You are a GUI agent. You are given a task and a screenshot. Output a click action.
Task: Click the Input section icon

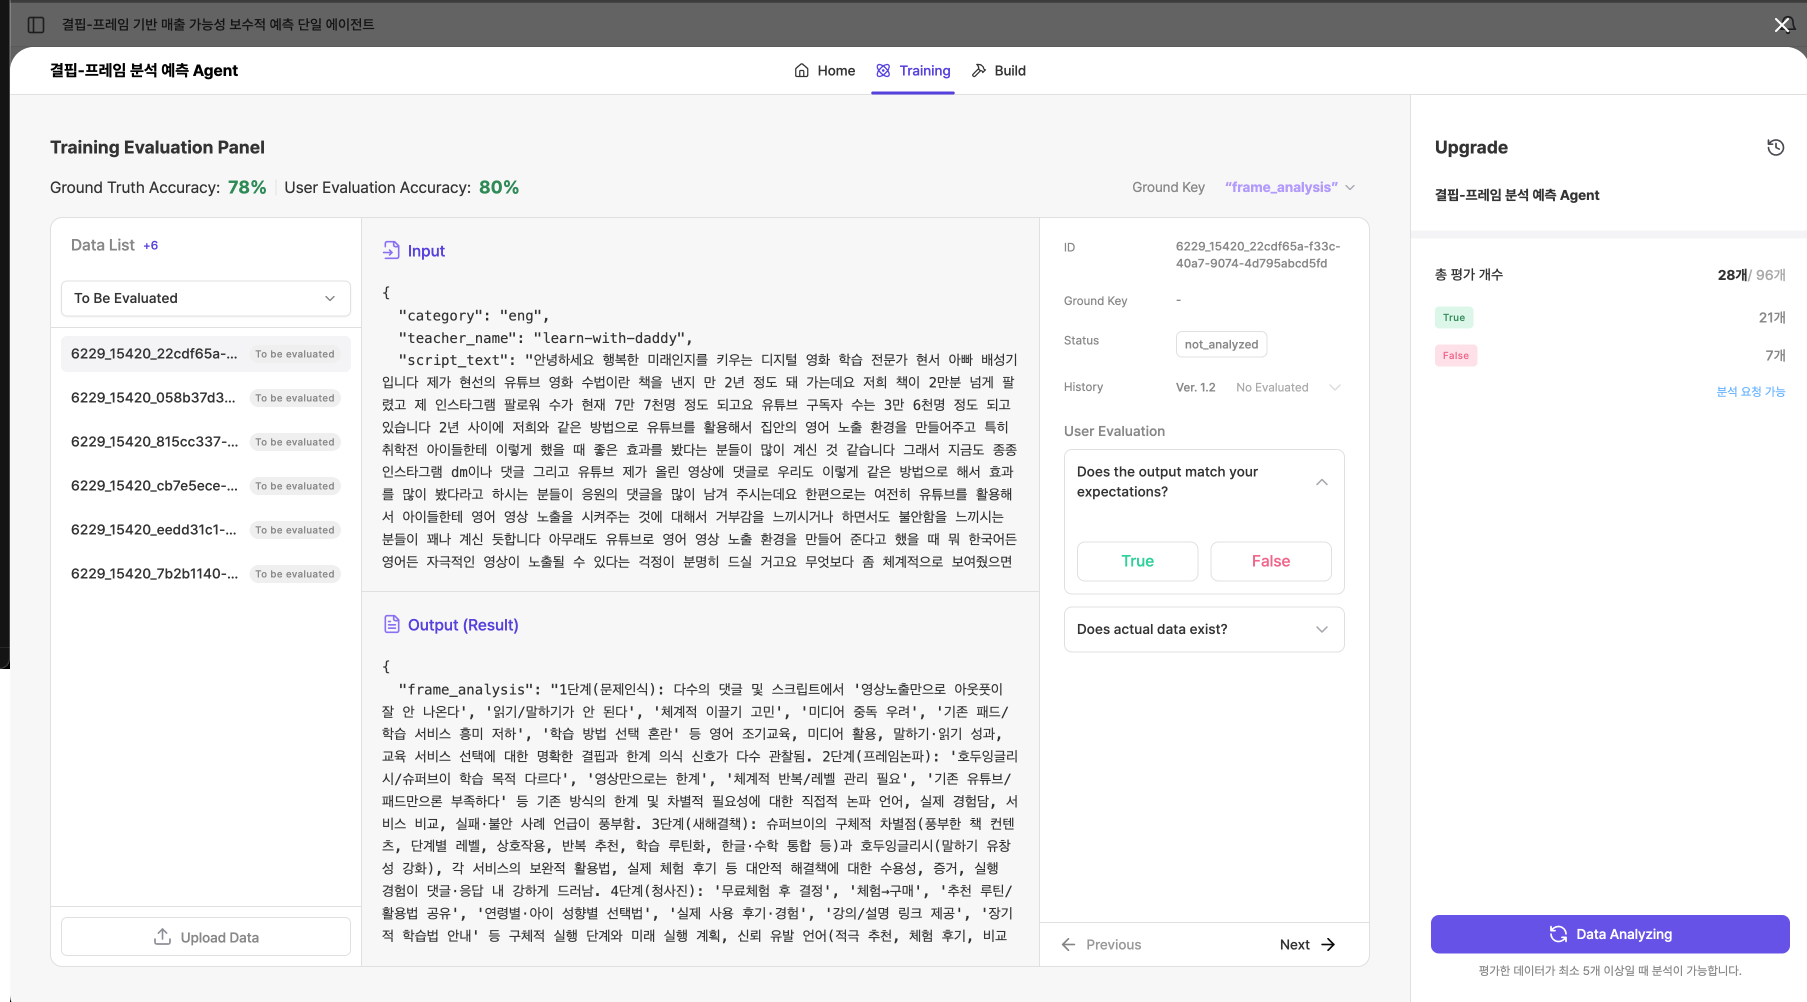391,250
